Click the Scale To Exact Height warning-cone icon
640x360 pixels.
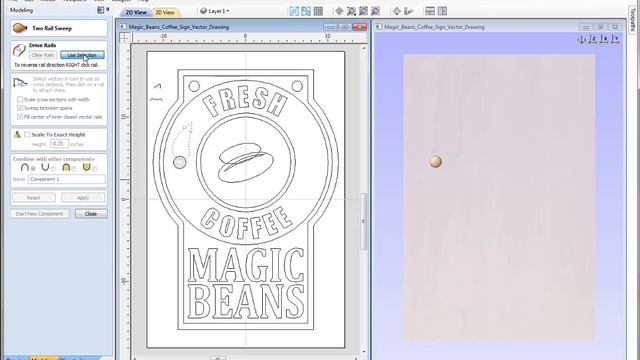17,134
